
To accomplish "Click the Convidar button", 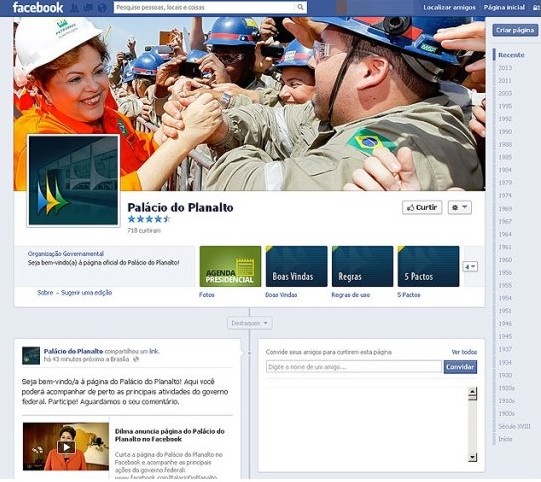I will coord(460,367).
